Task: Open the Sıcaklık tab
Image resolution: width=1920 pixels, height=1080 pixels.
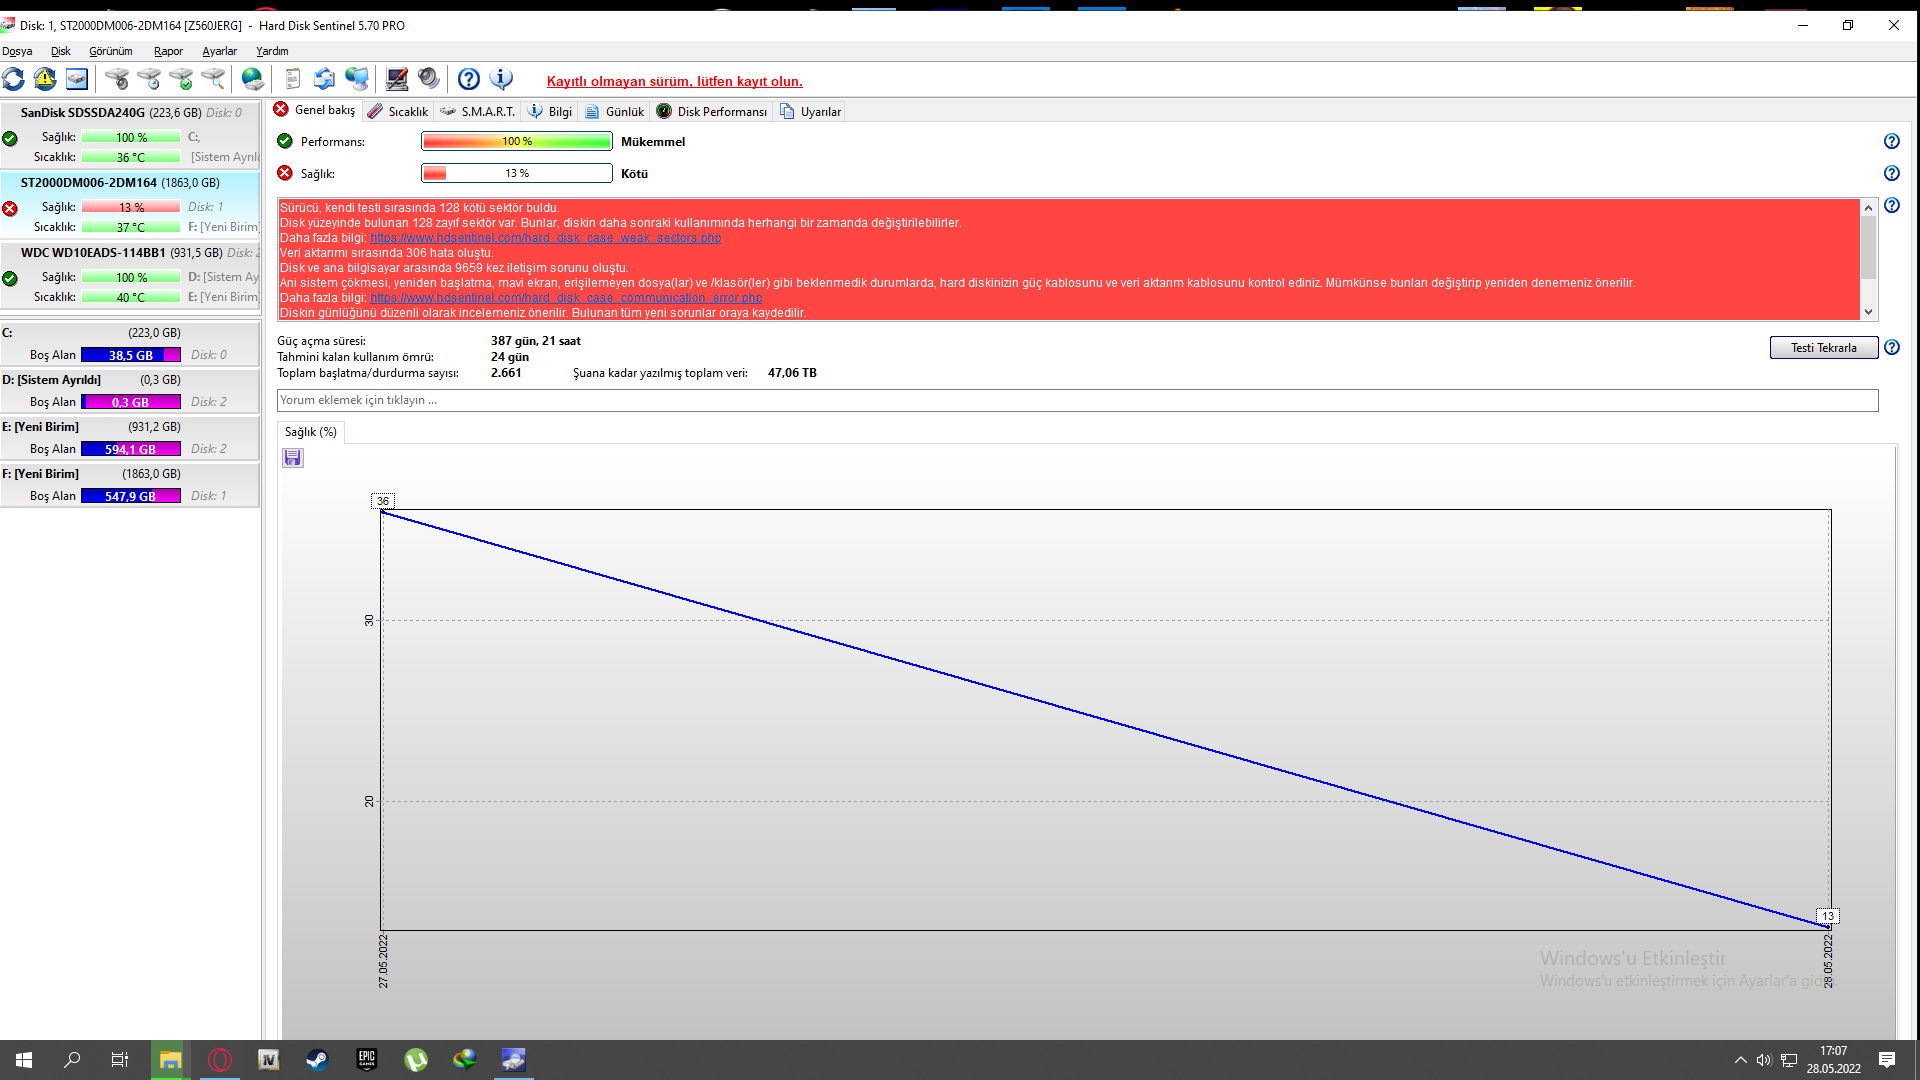Action: coord(398,112)
